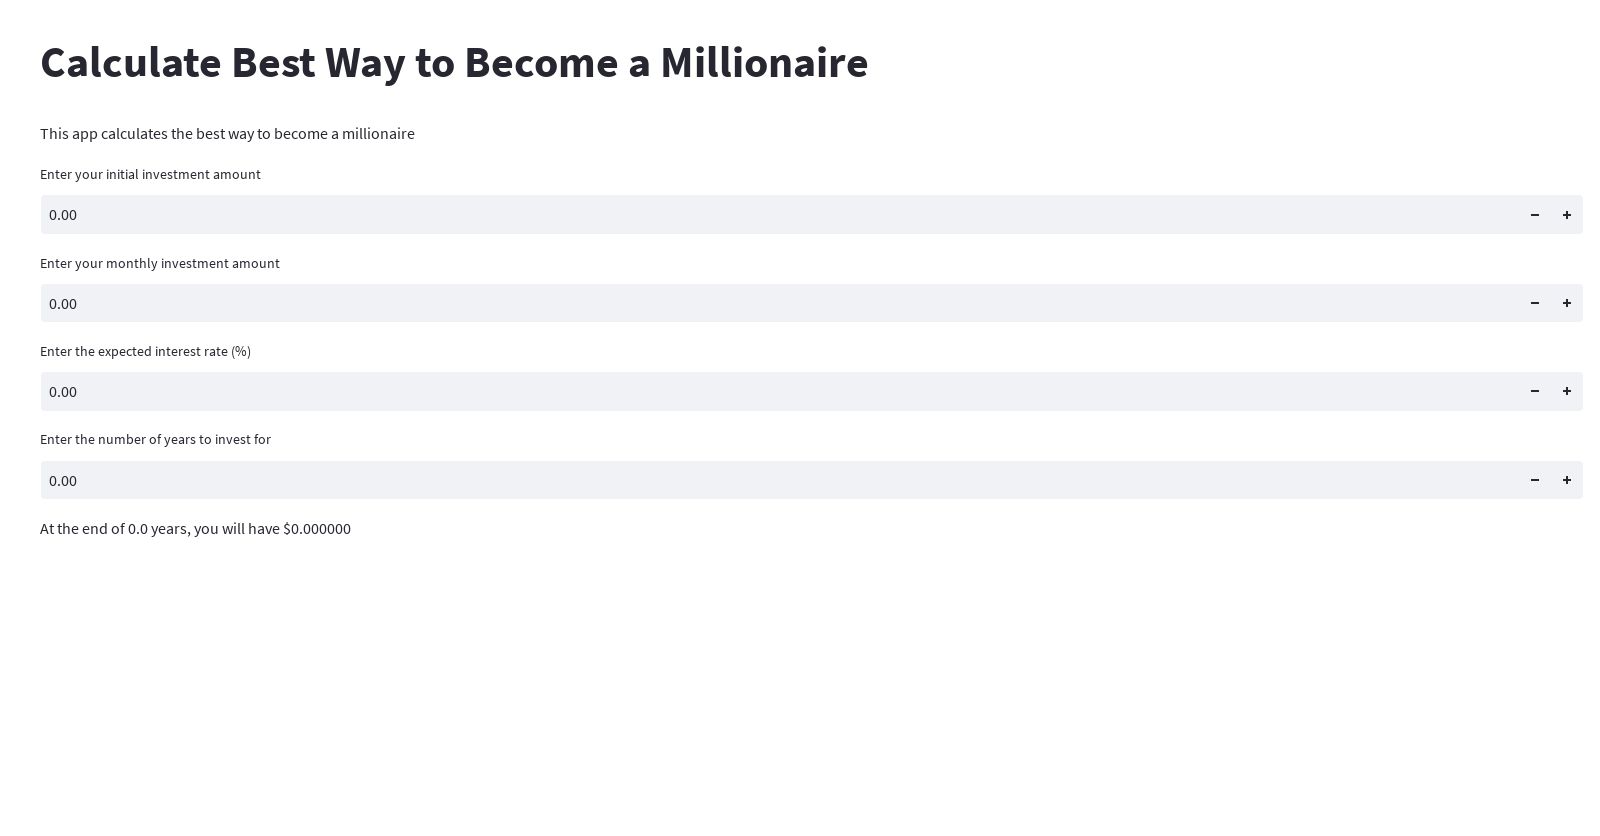Decrement the monthly investment amount
The height and width of the screenshot is (836, 1600).
pos(1534,303)
